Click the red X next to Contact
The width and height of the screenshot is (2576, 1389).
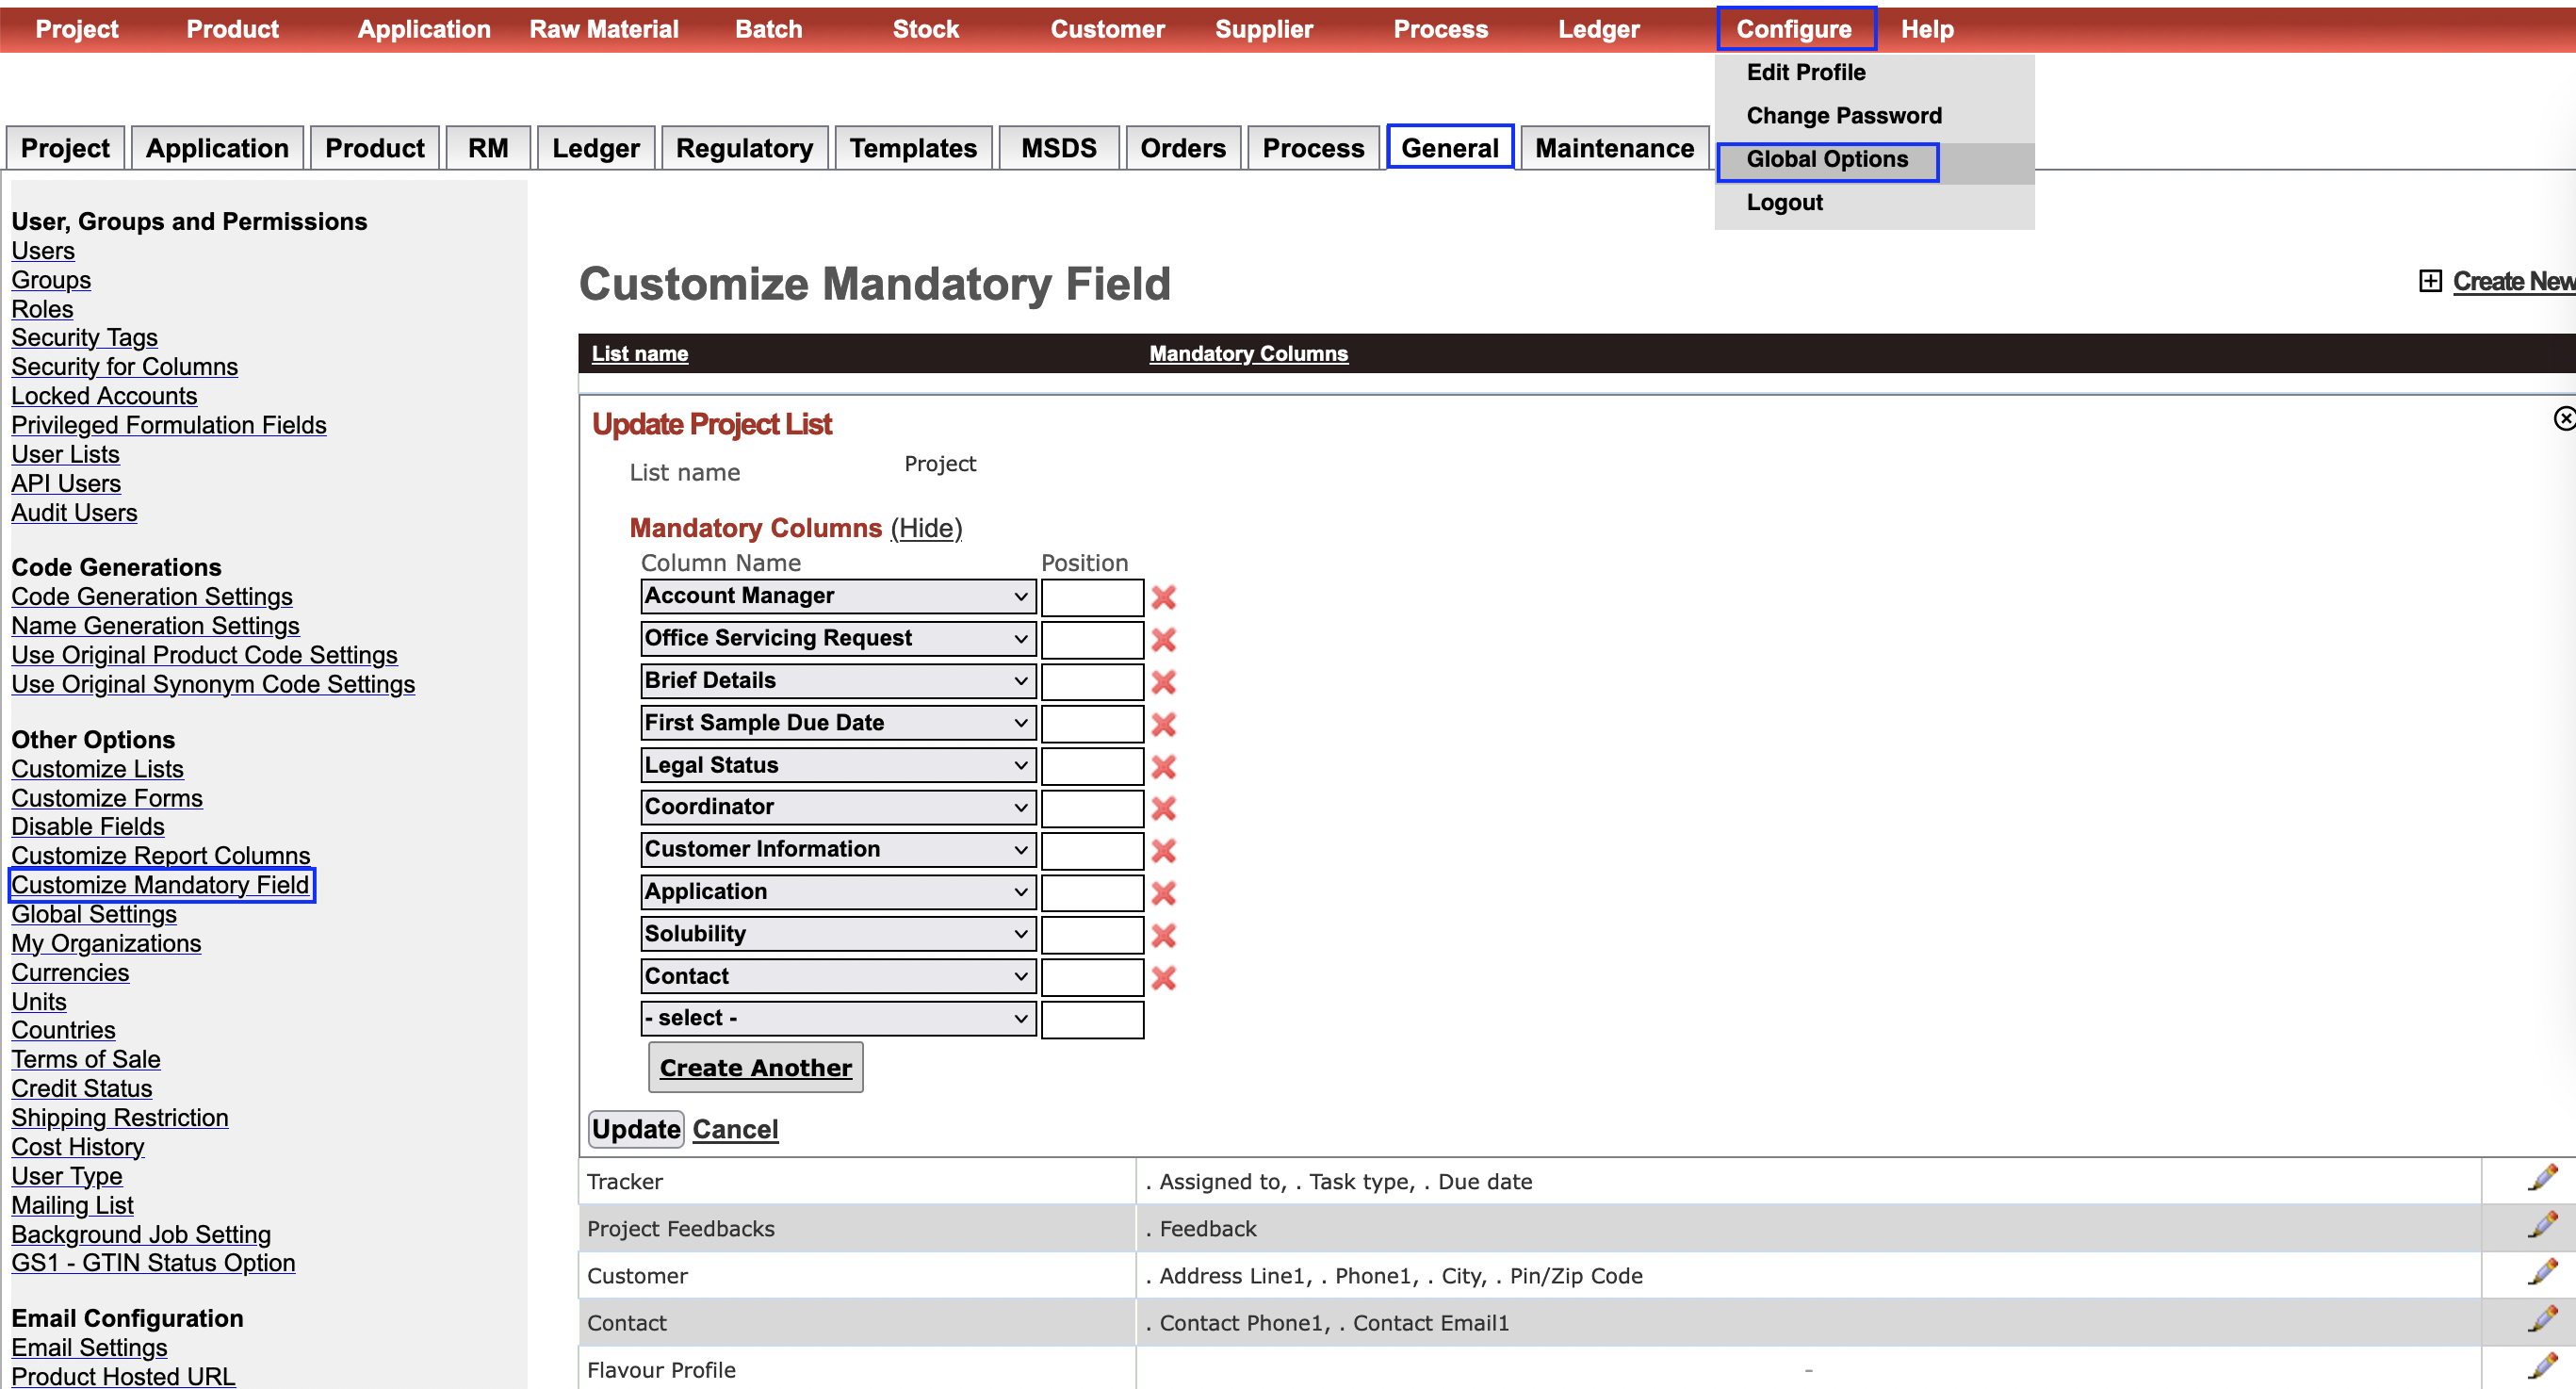pyautogui.click(x=1163, y=978)
